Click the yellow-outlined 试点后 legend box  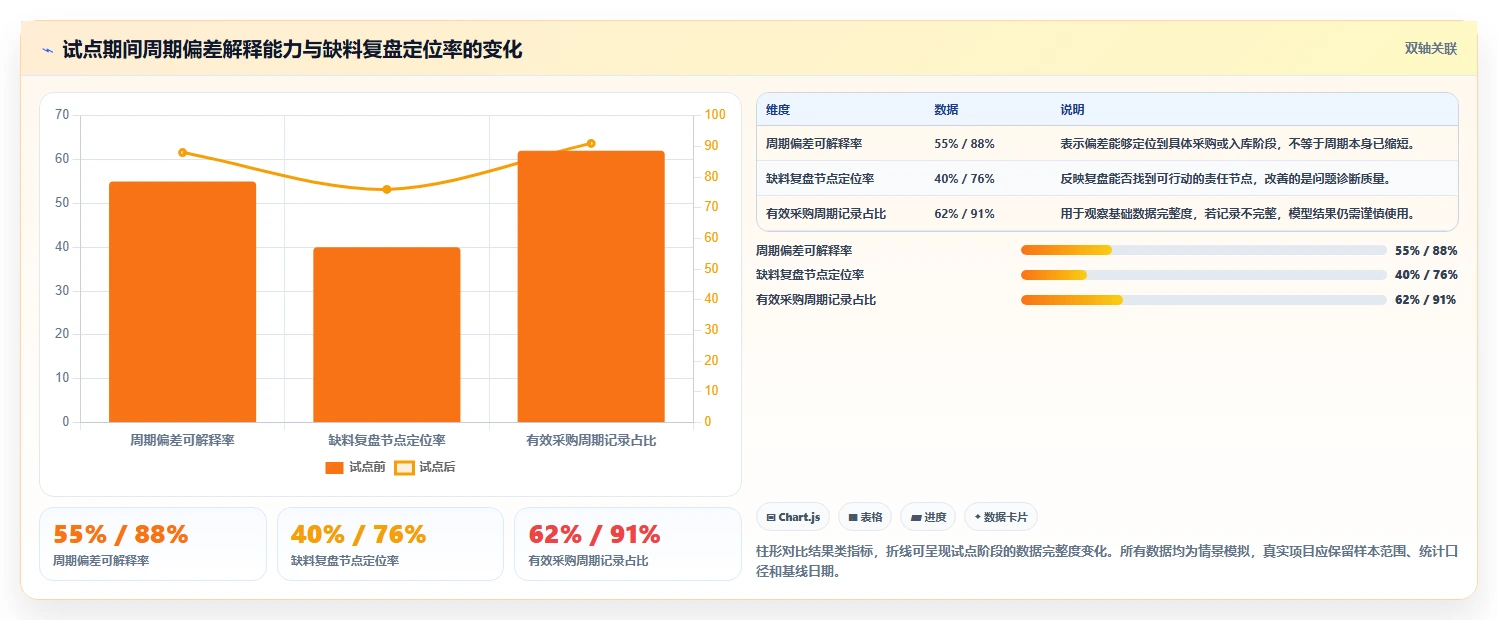tap(404, 467)
